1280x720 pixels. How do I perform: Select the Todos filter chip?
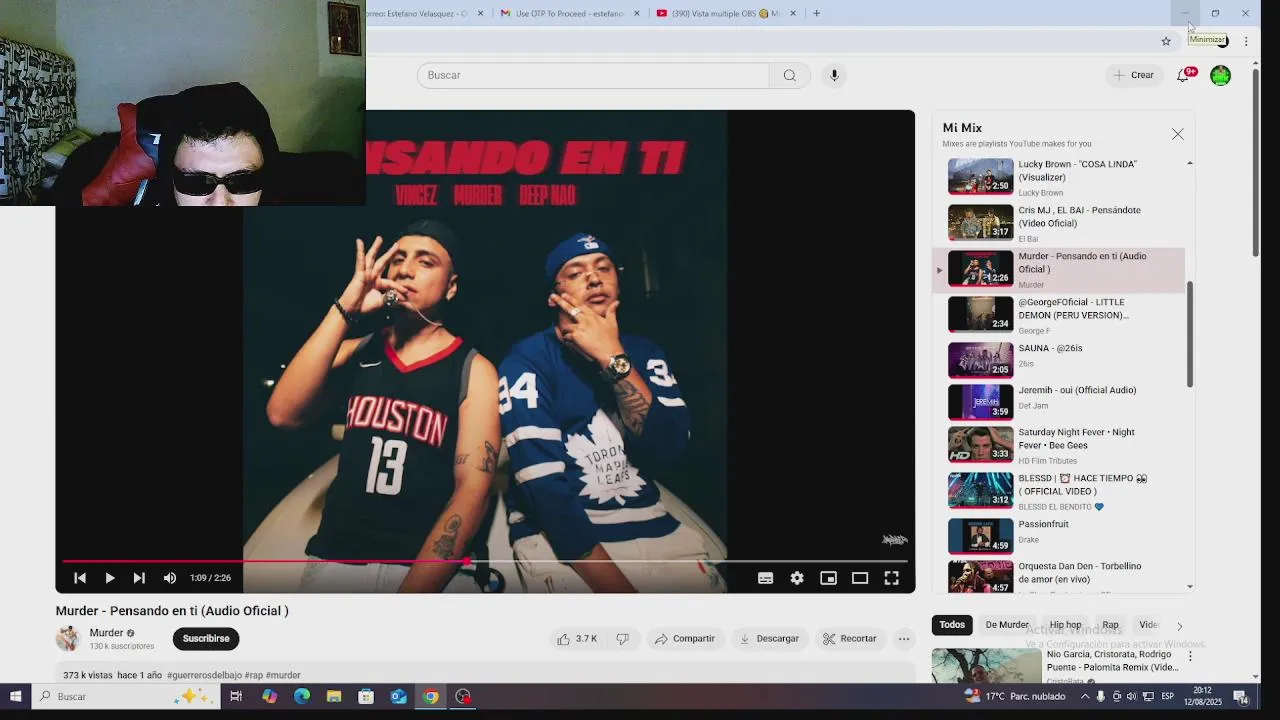point(952,625)
